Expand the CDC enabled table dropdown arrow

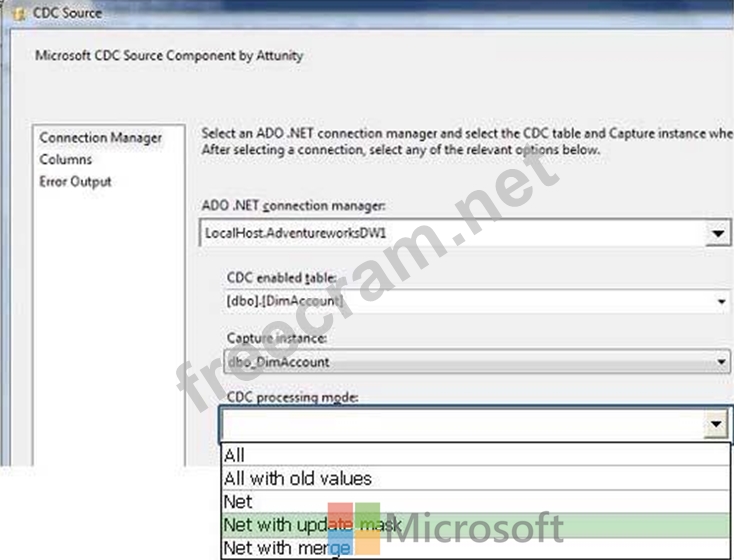tap(722, 301)
